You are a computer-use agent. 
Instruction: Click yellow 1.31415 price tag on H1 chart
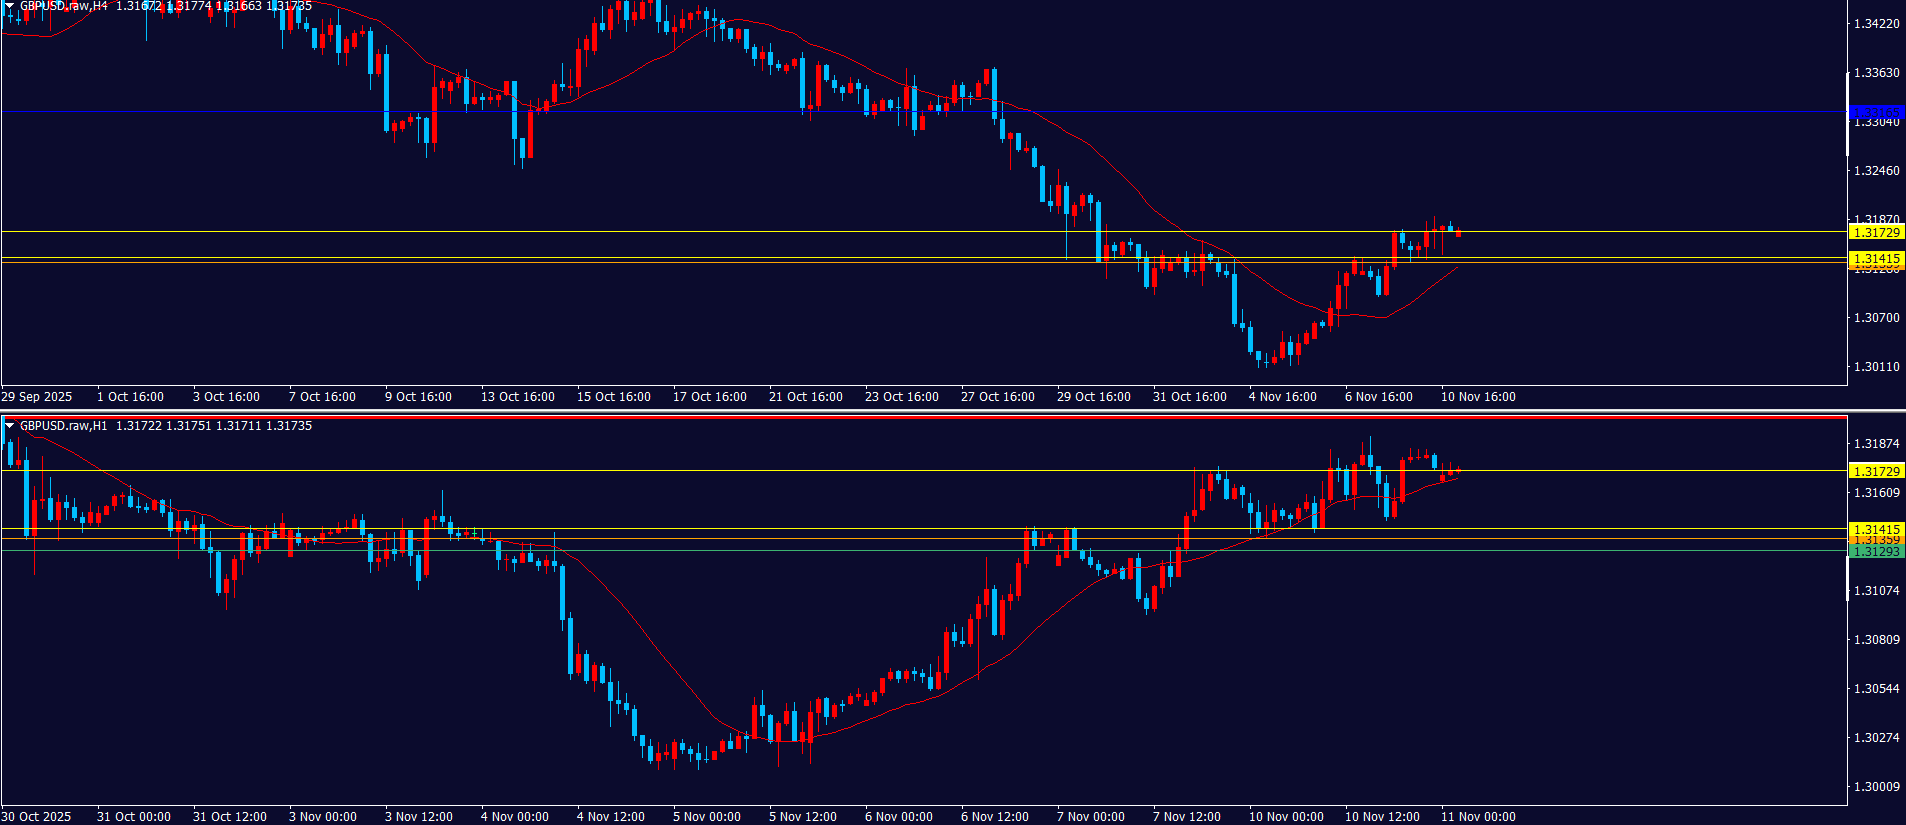pyautogui.click(x=1876, y=529)
